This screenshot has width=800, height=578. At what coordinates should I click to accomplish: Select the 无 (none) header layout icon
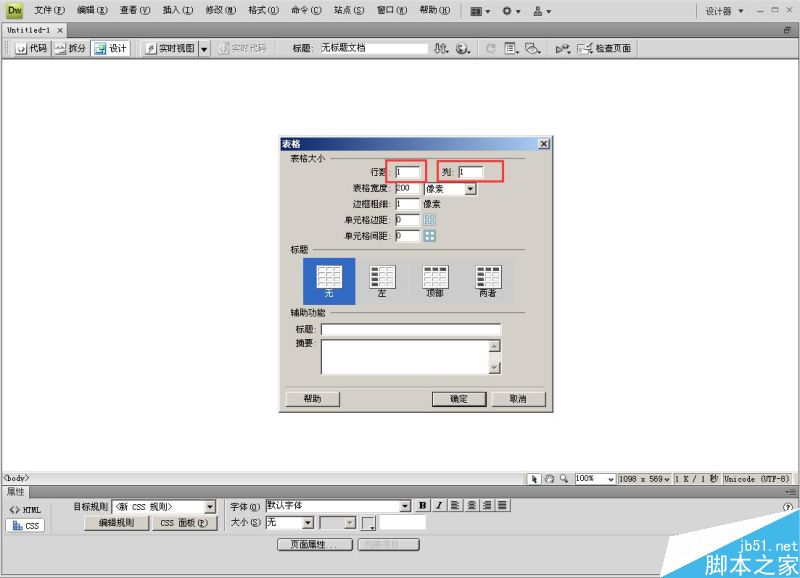click(329, 278)
